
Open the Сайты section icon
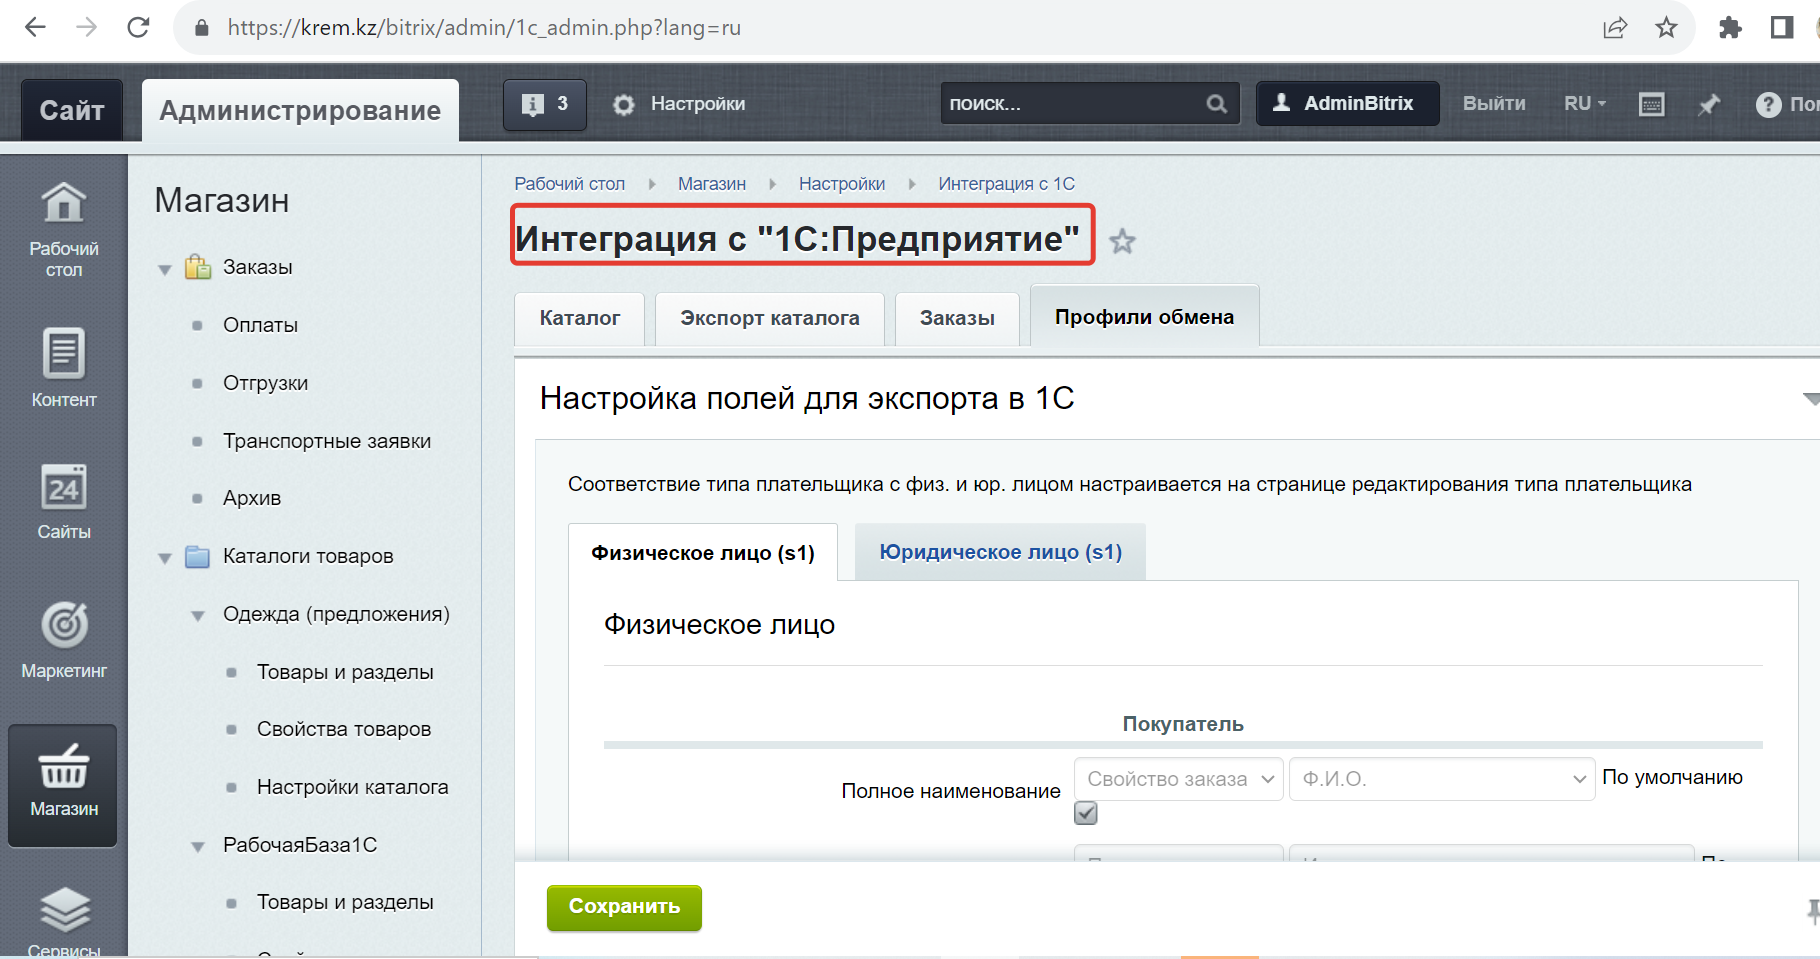[64, 501]
